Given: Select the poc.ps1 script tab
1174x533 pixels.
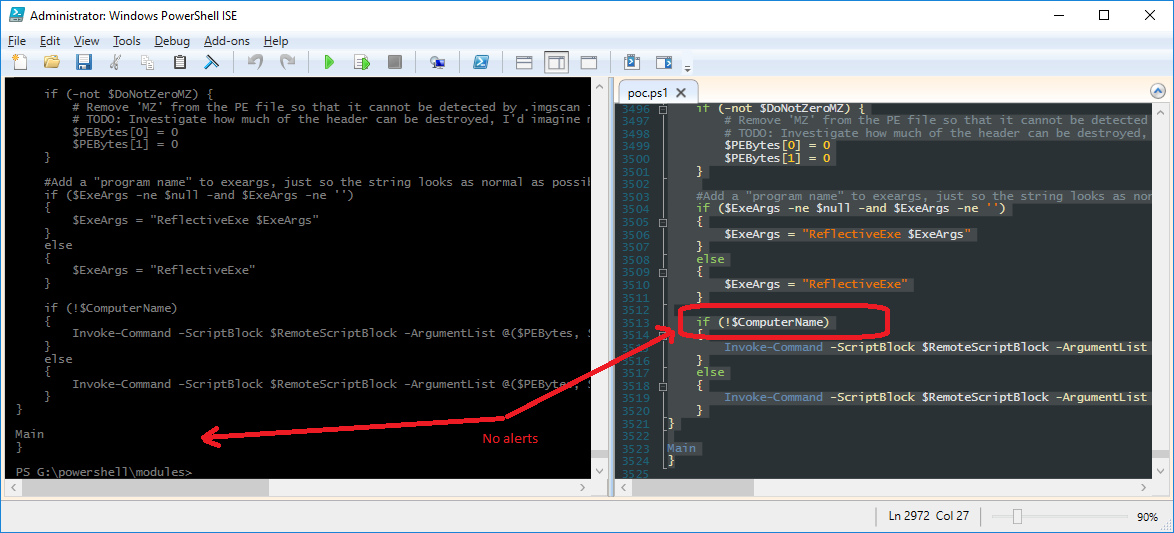Looking at the screenshot, I should 648,93.
